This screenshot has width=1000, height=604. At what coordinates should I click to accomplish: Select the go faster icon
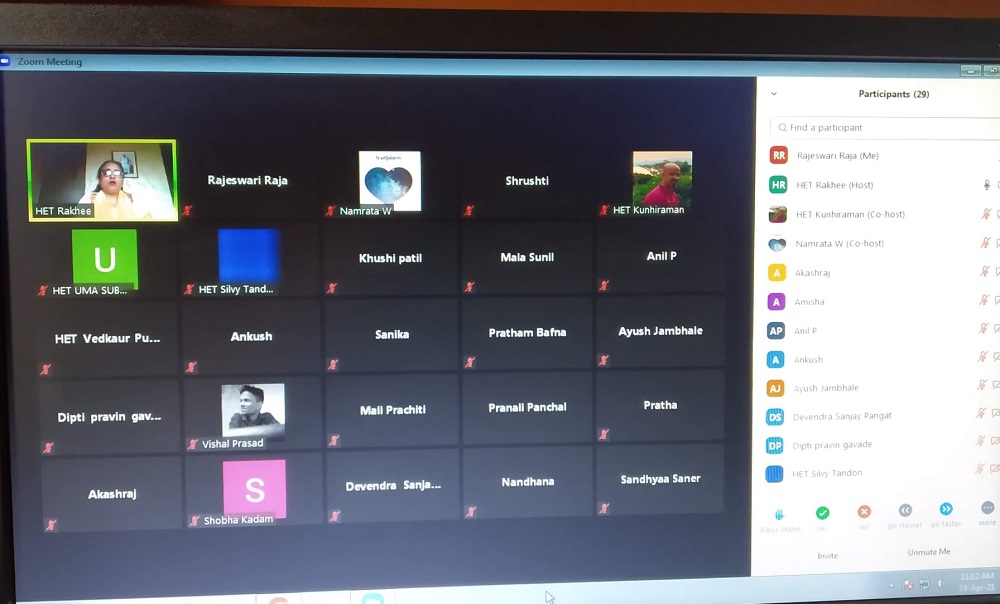(x=946, y=510)
